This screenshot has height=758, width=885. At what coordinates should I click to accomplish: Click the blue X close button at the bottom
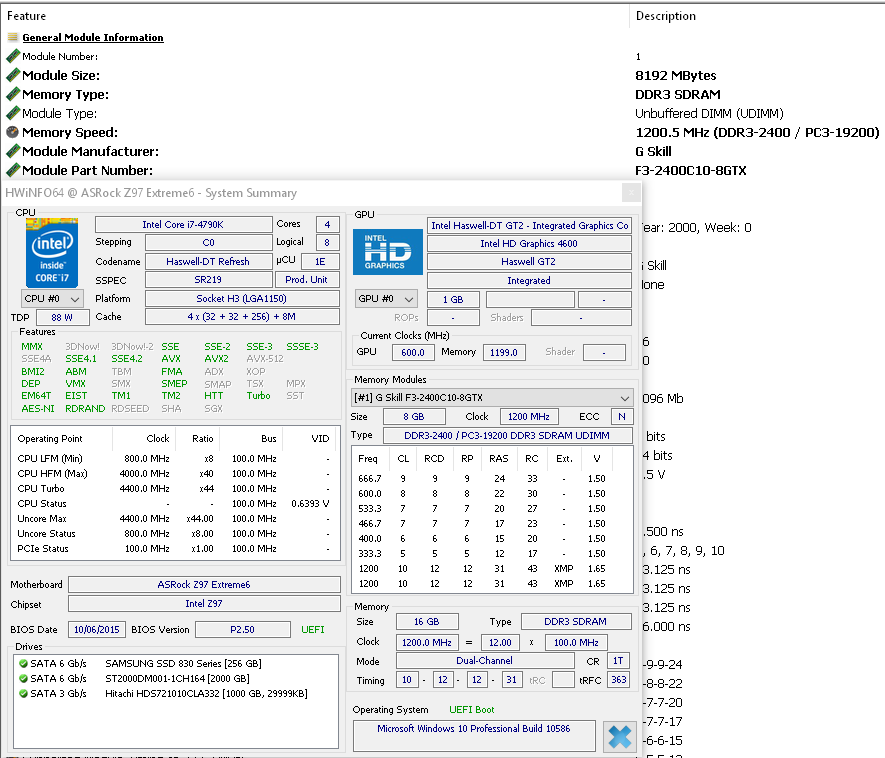620,737
